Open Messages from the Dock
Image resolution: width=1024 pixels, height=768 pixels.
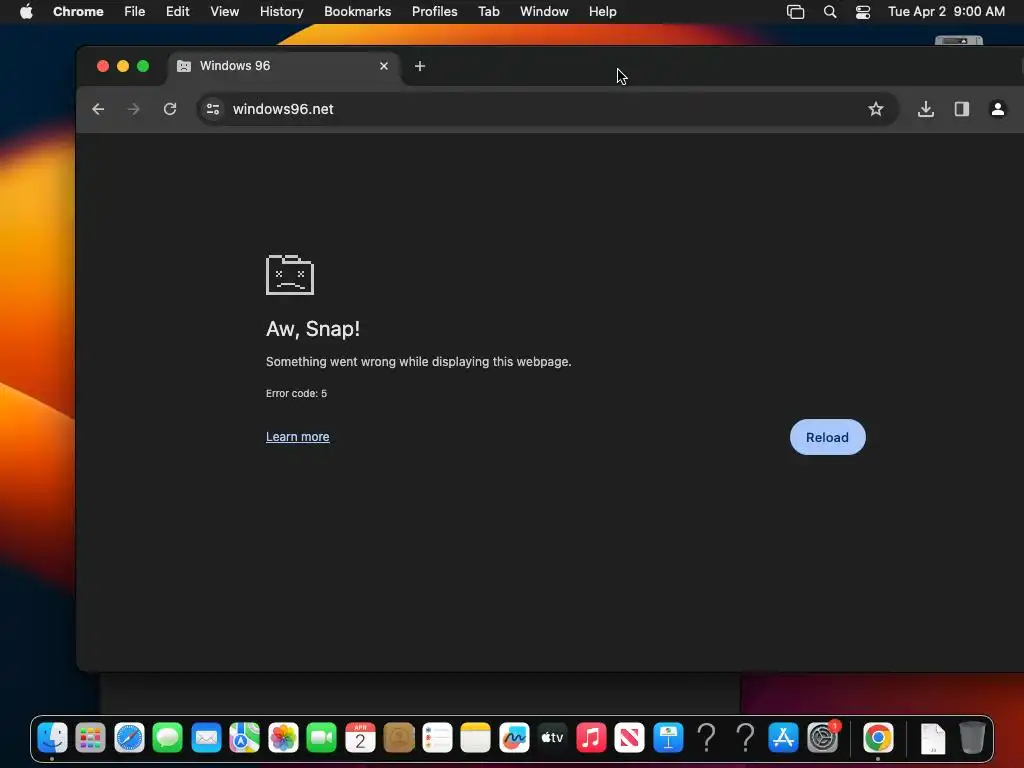point(168,738)
